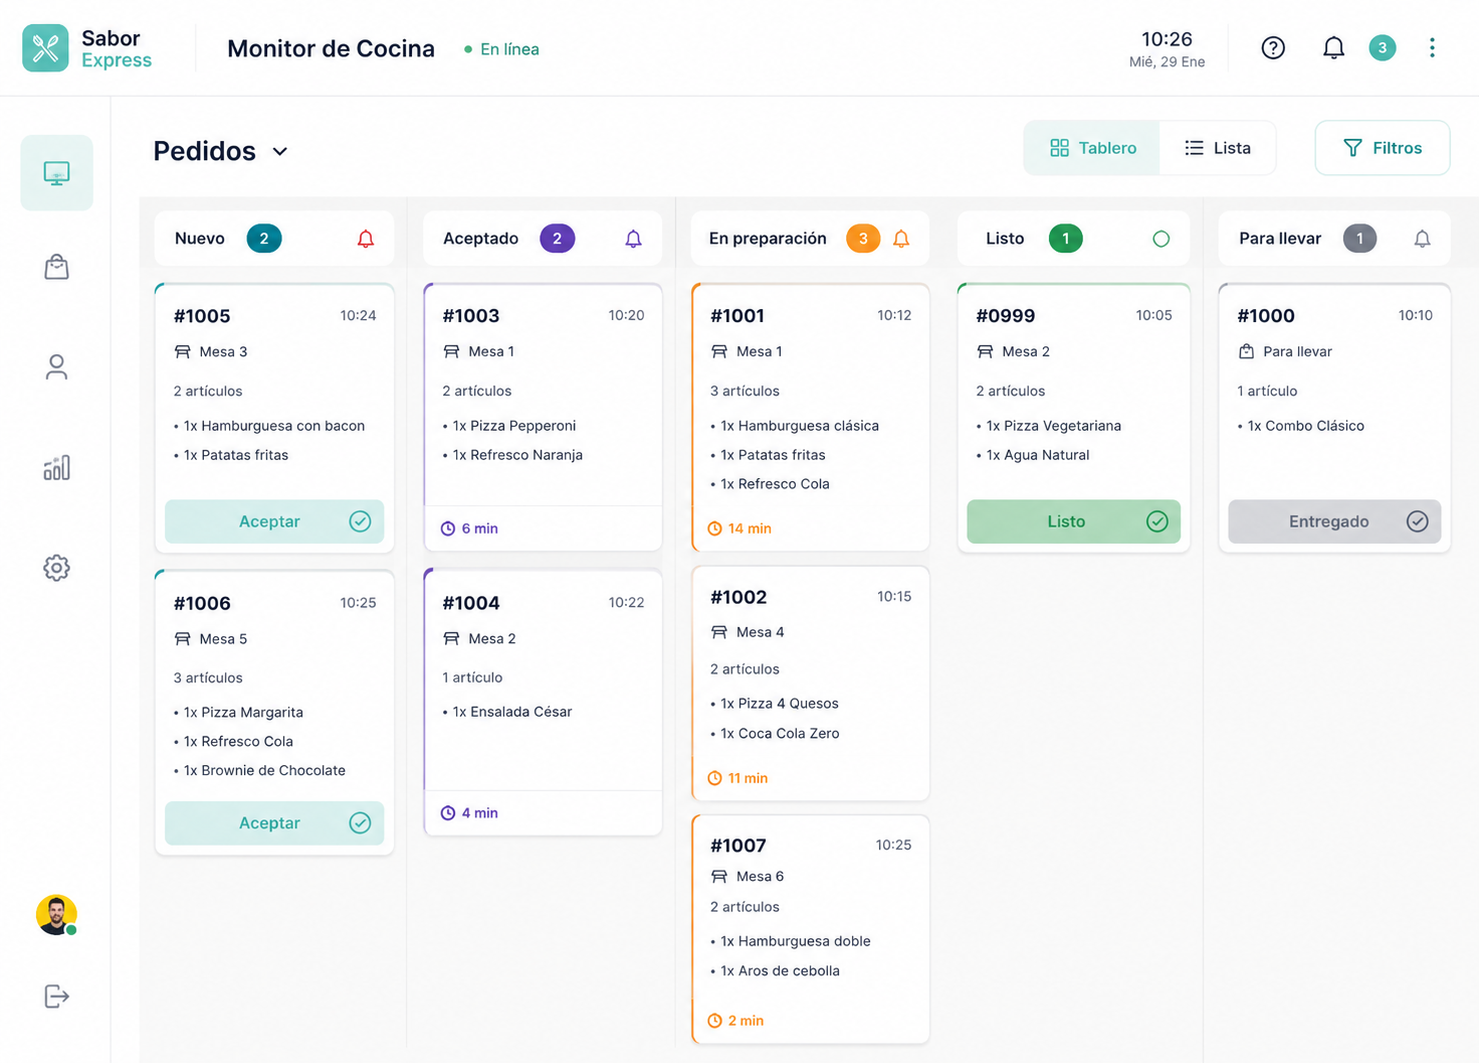
Task: Open the help question mark icon
Action: click(1273, 48)
